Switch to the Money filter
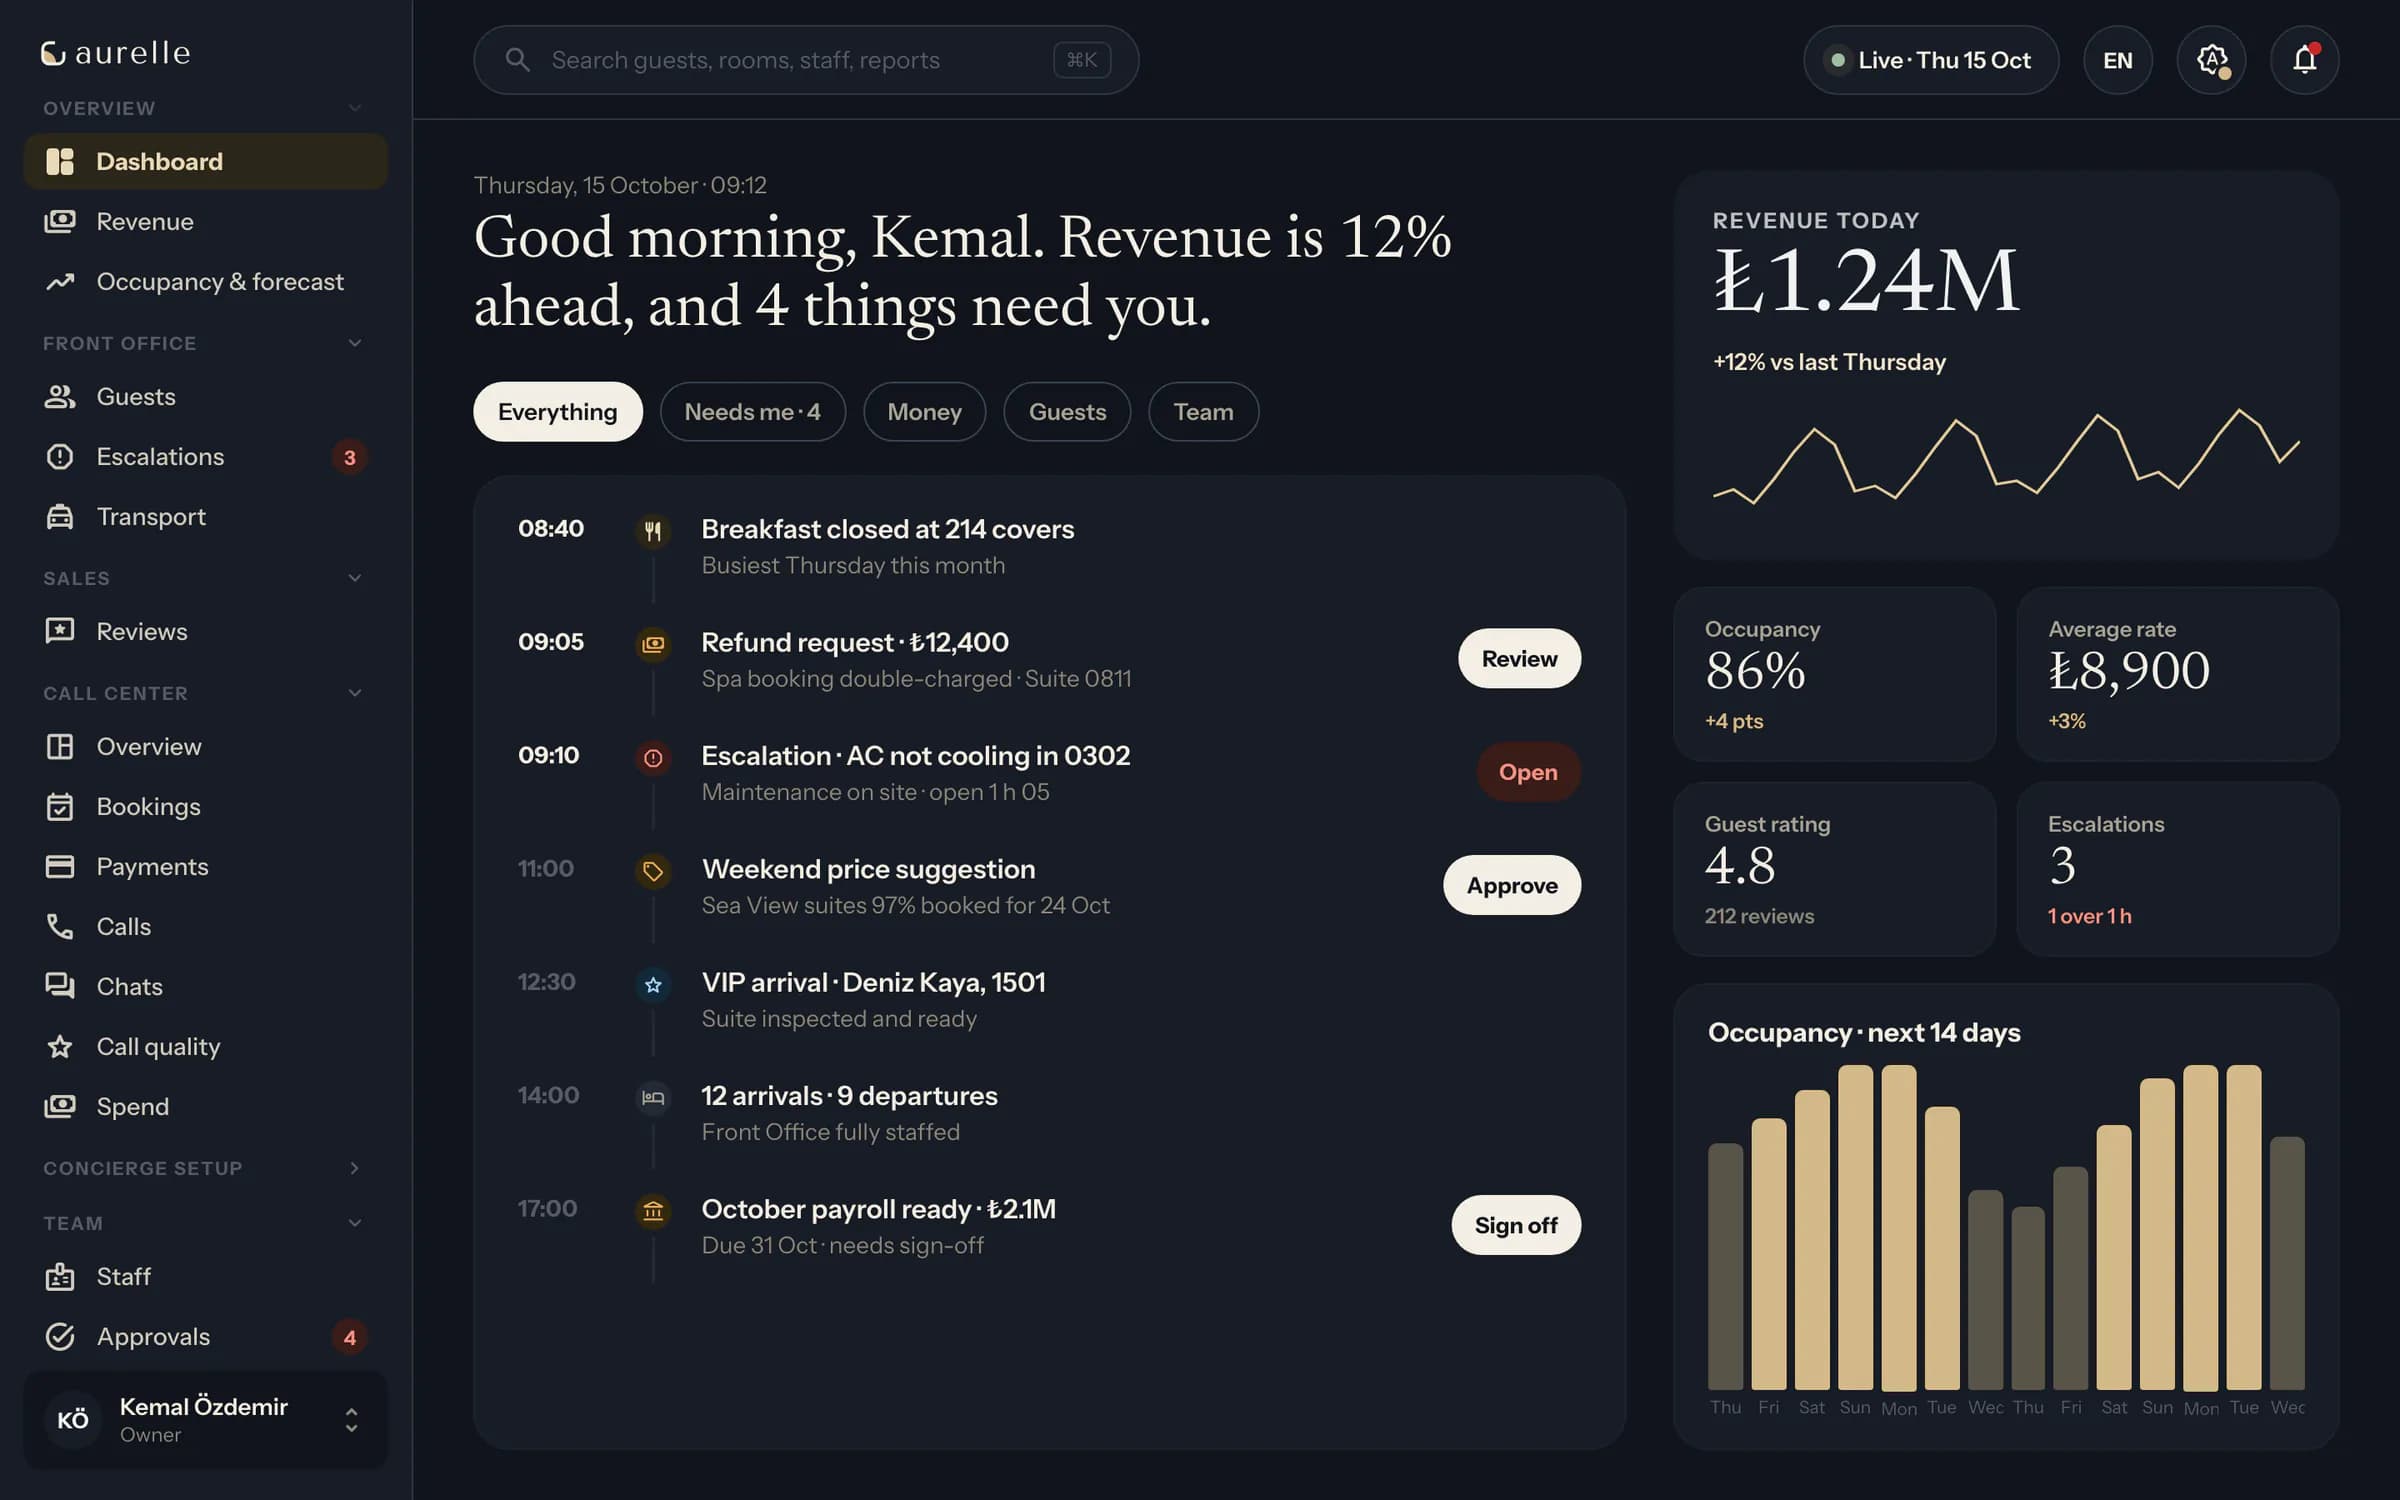 (924, 411)
